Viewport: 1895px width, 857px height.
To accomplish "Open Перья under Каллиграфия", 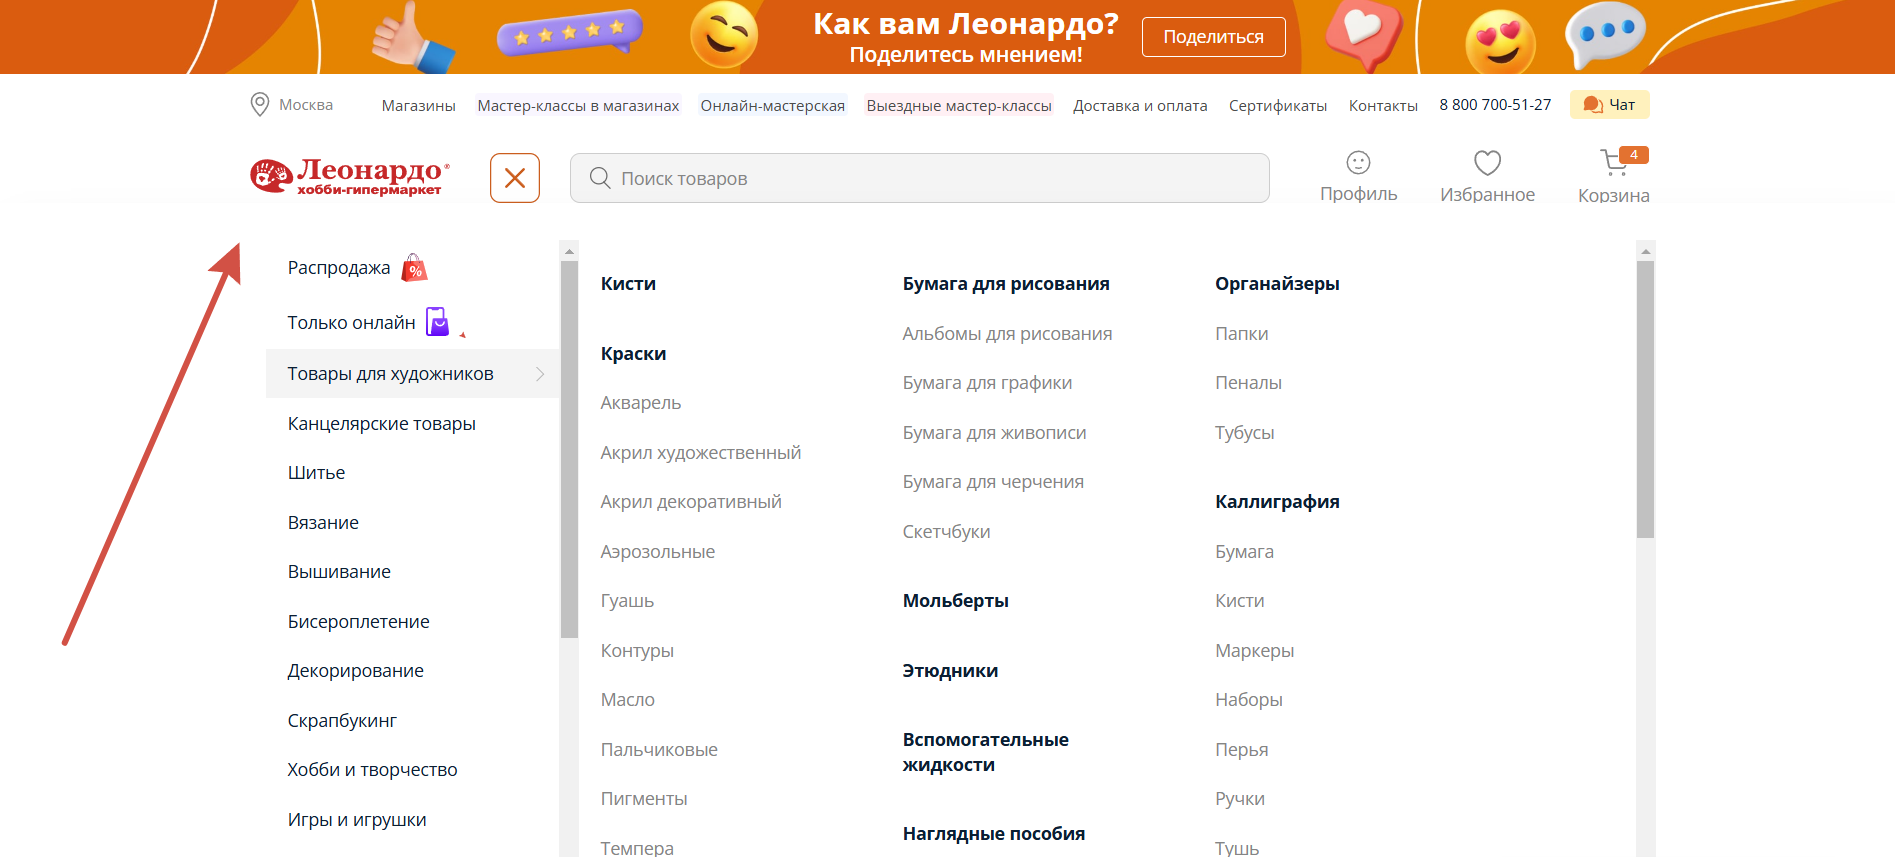I will (x=1241, y=750).
